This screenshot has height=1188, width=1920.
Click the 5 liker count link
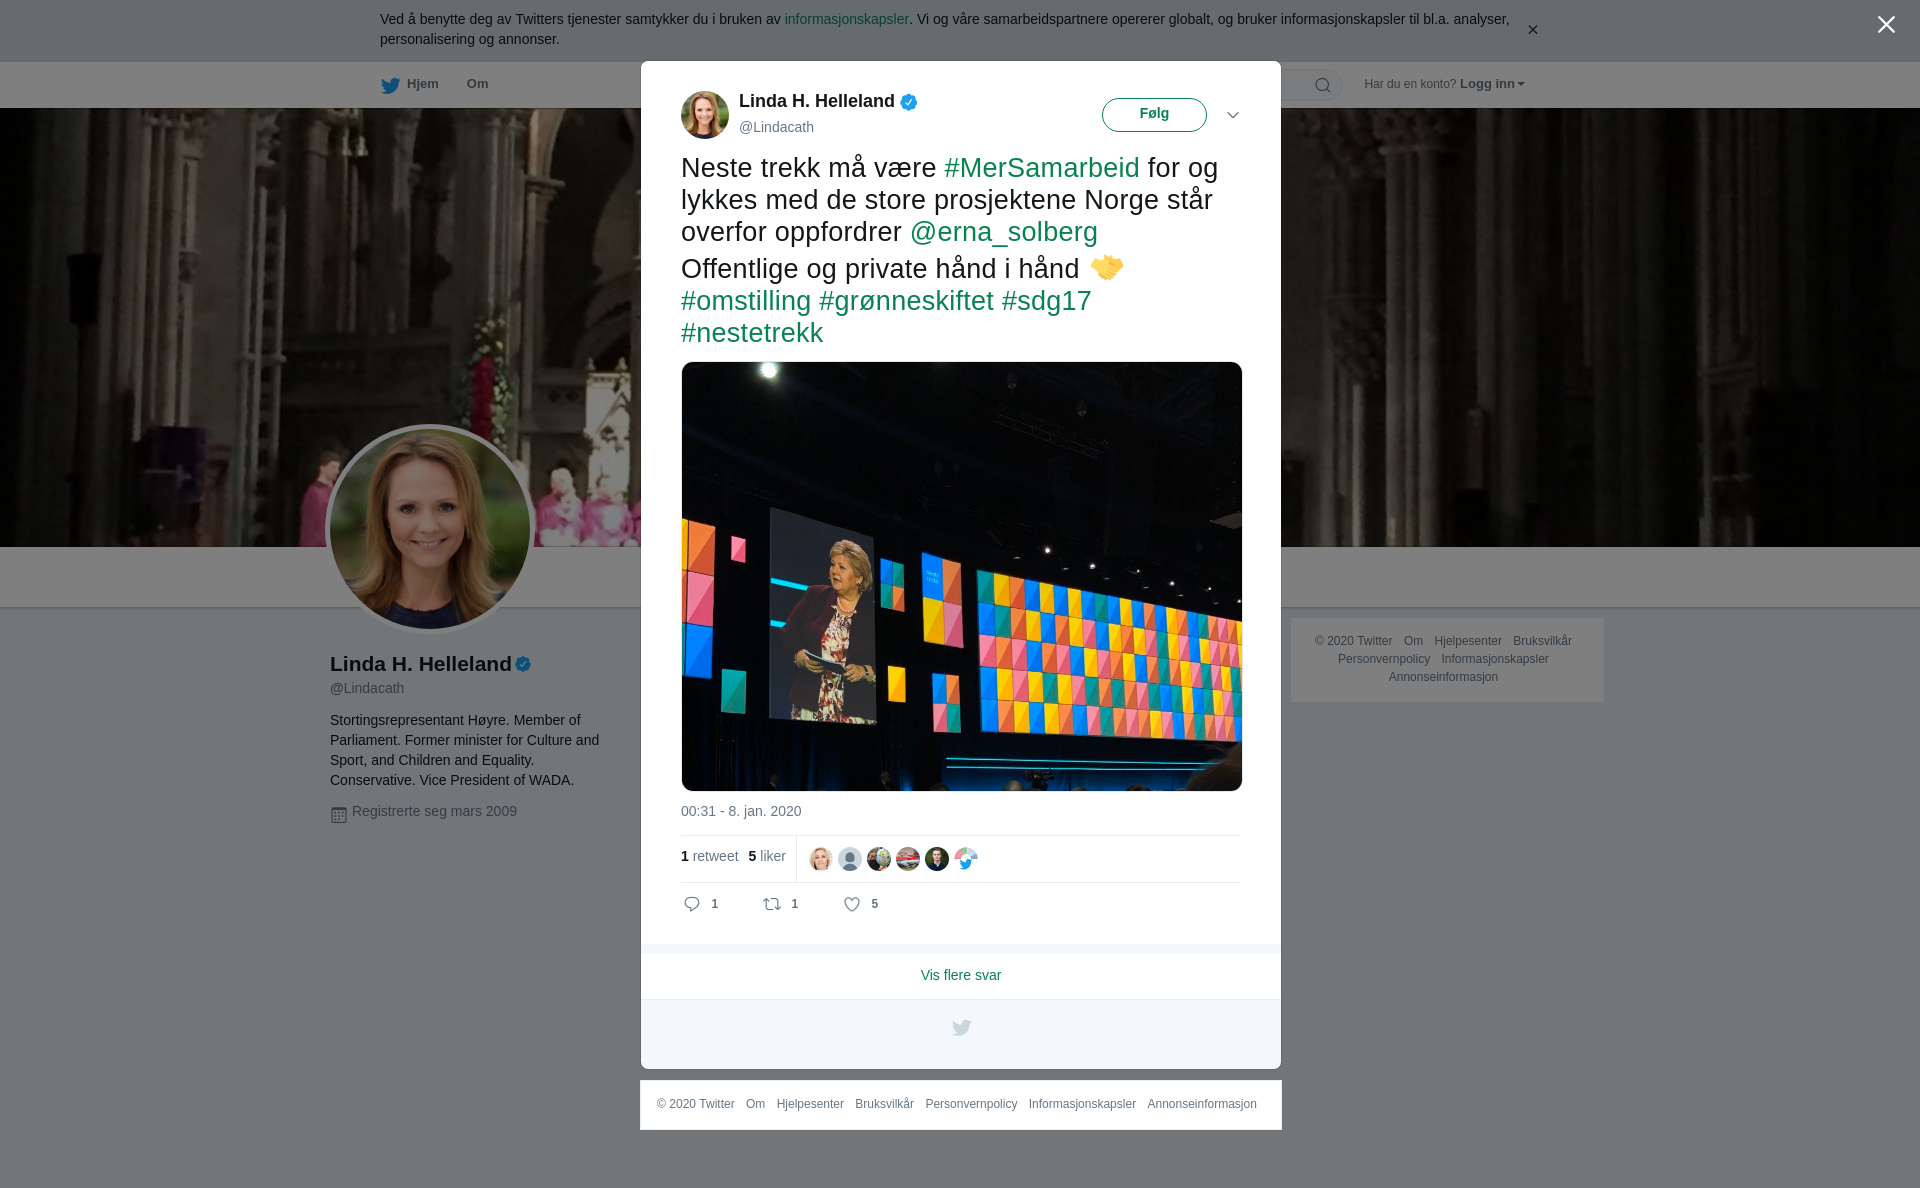pyautogui.click(x=767, y=857)
